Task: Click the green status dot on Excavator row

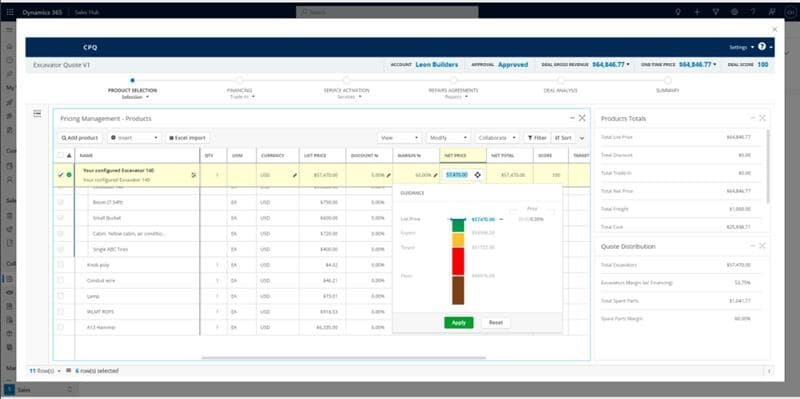Action: 69,175
